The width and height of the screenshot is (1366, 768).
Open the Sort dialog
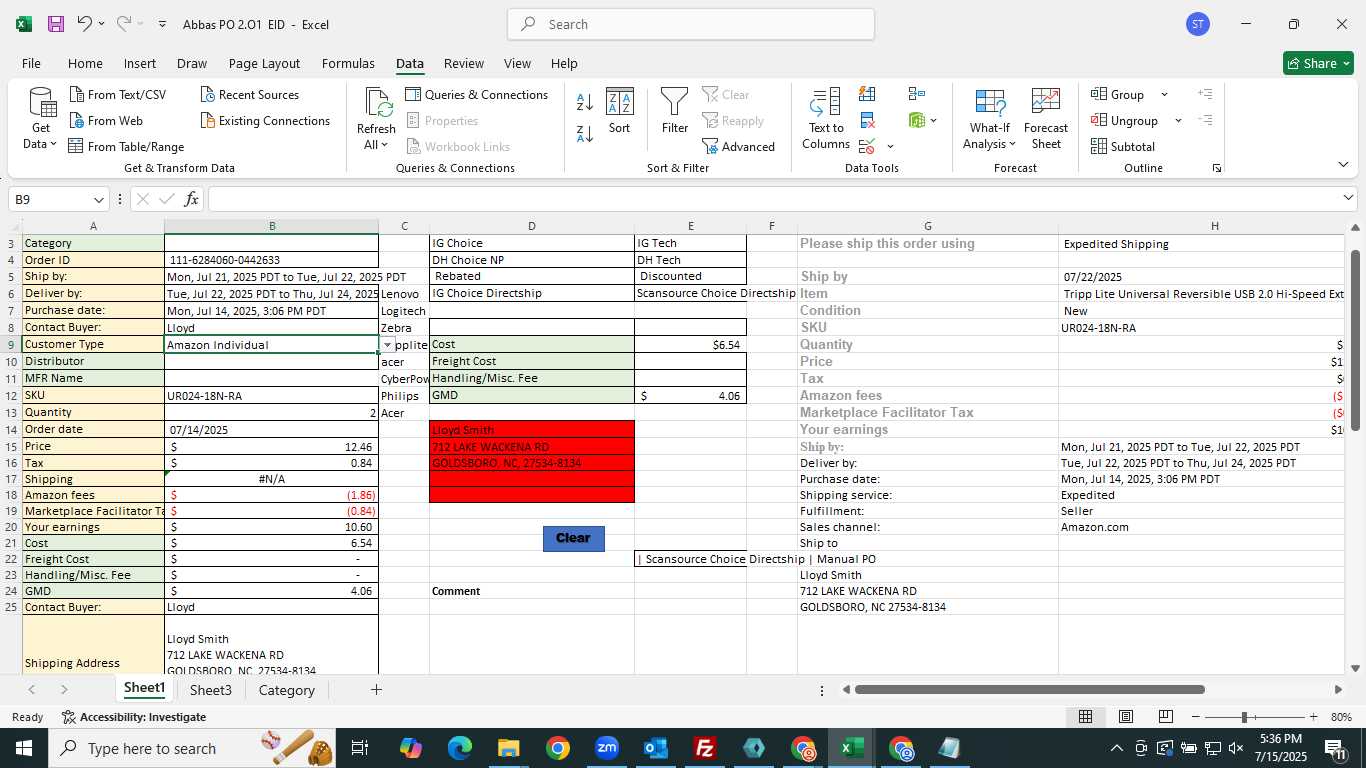(x=620, y=111)
